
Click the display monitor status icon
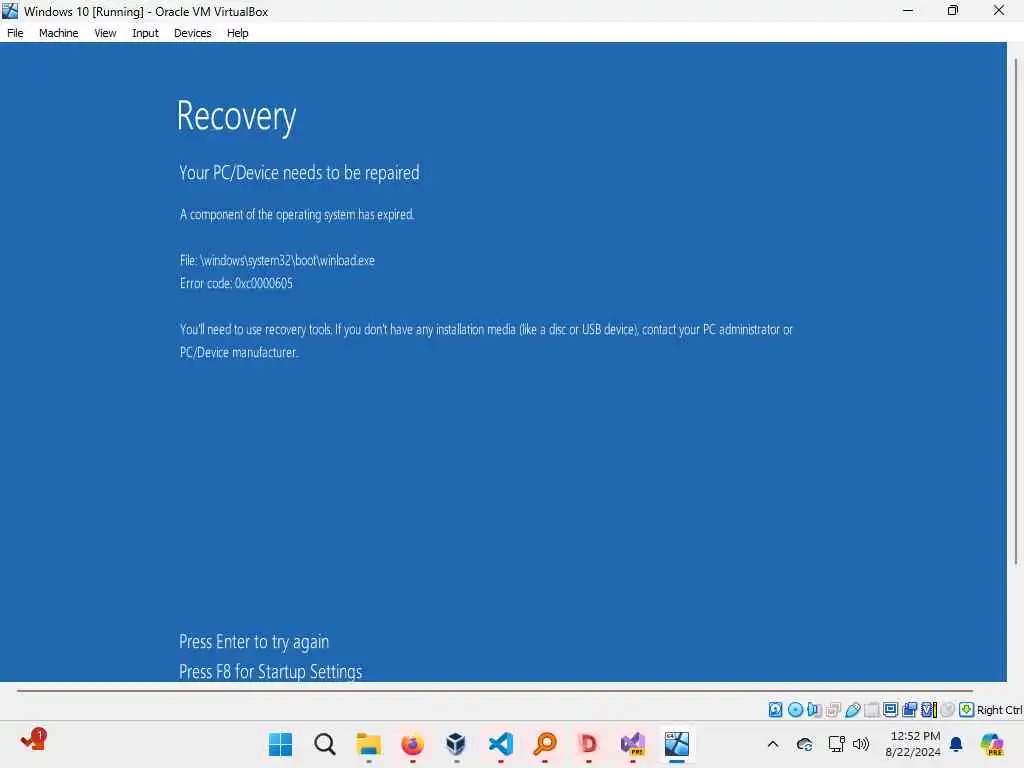[x=890, y=709]
